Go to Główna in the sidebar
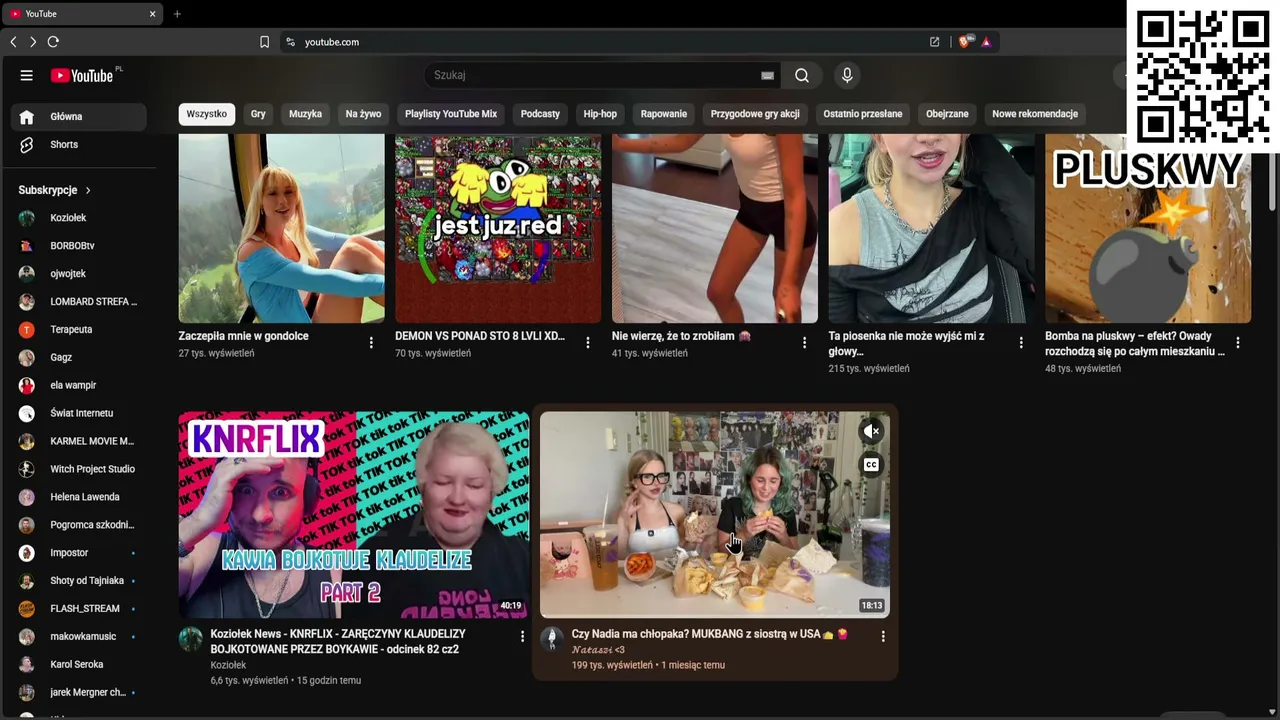The image size is (1280, 720). coord(78,117)
